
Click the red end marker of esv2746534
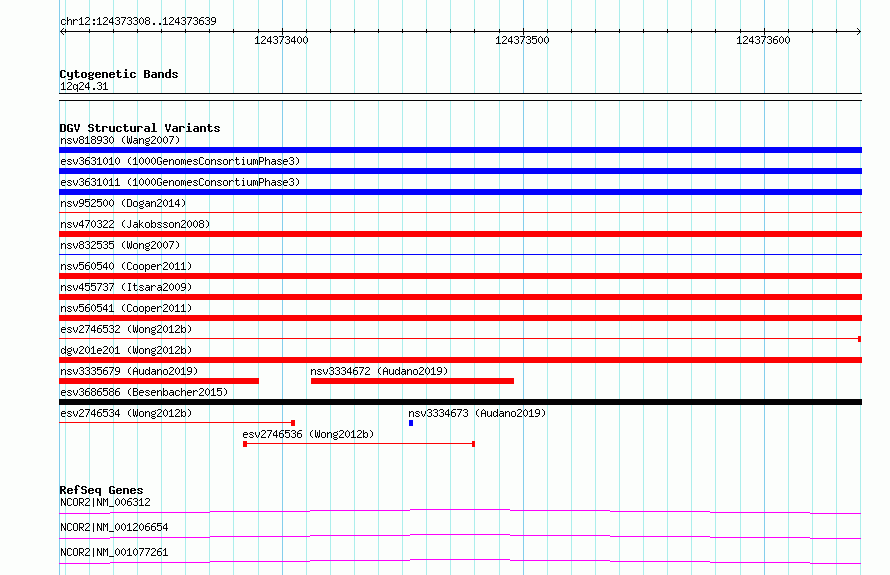[x=293, y=423]
